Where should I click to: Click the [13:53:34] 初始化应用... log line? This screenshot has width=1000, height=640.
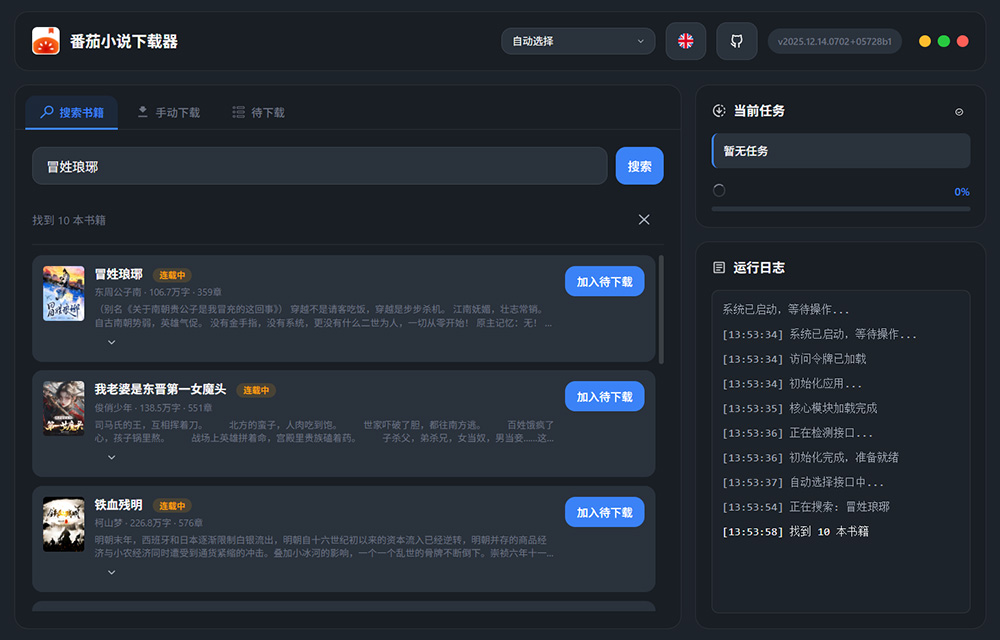pyautogui.click(x=792, y=383)
